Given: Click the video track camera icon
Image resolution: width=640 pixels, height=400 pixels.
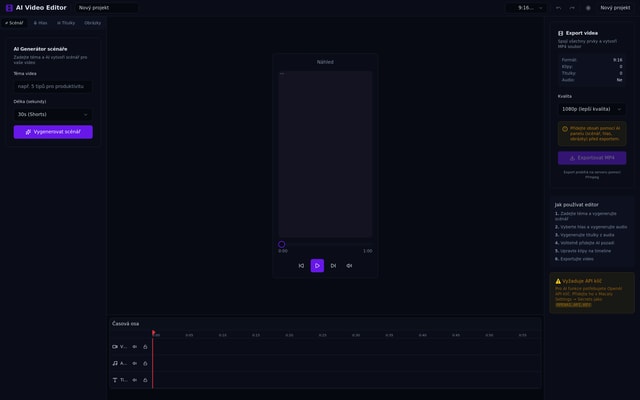Looking at the screenshot, I should tap(115, 347).
